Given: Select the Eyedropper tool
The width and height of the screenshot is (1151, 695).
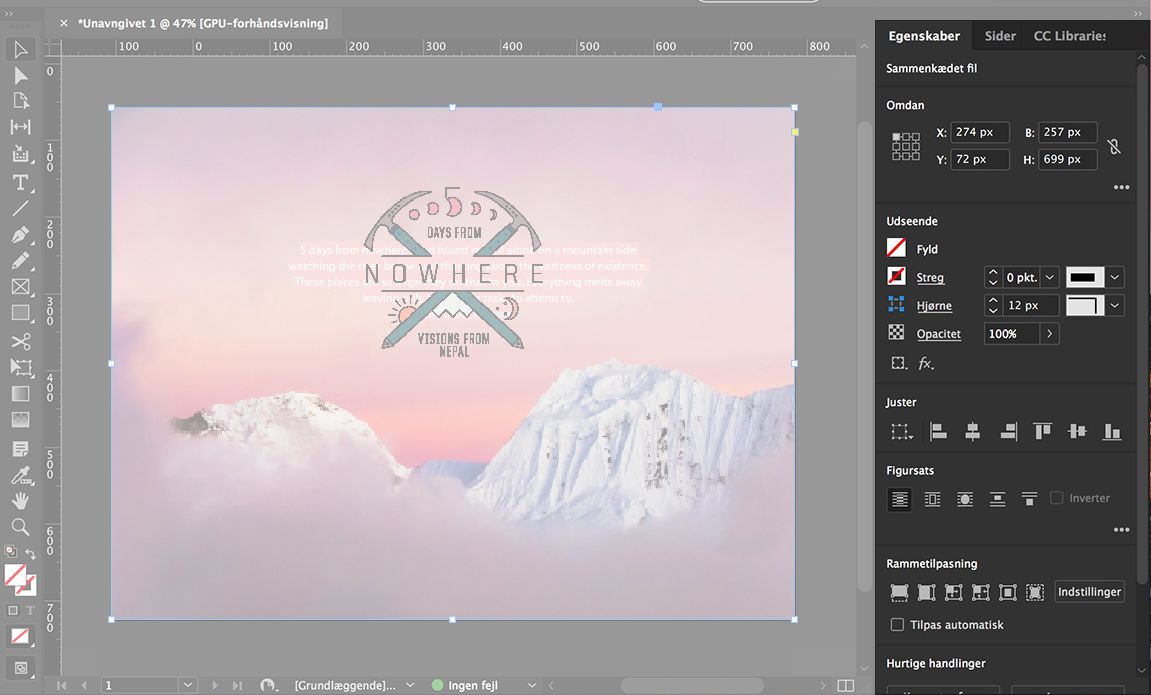Looking at the screenshot, I should (x=21, y=476).
